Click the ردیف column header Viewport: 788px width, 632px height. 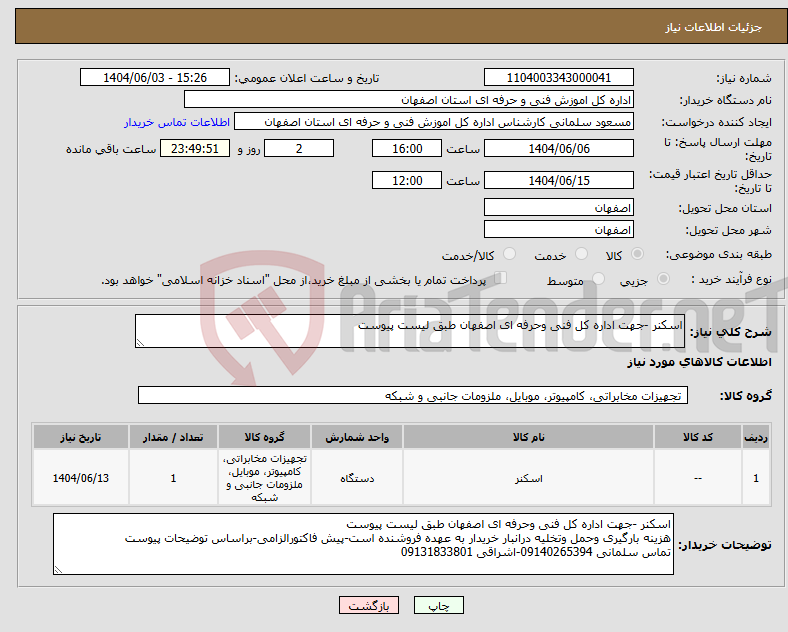point(756,437)
